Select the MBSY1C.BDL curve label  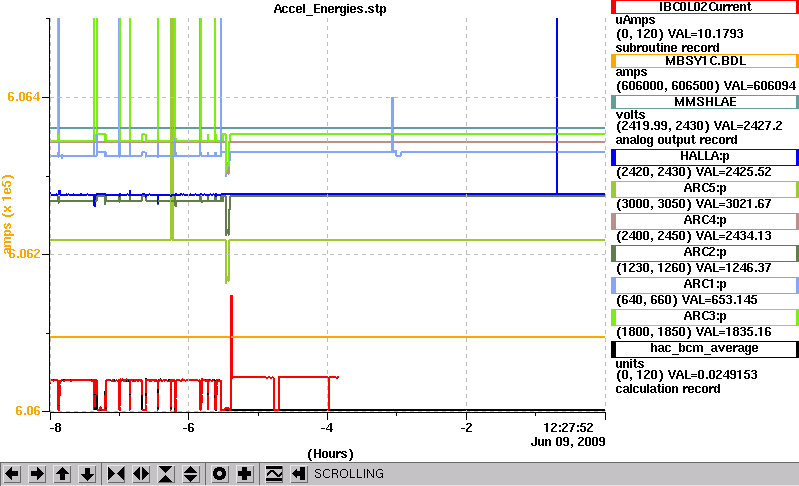(x=705, y=61)
